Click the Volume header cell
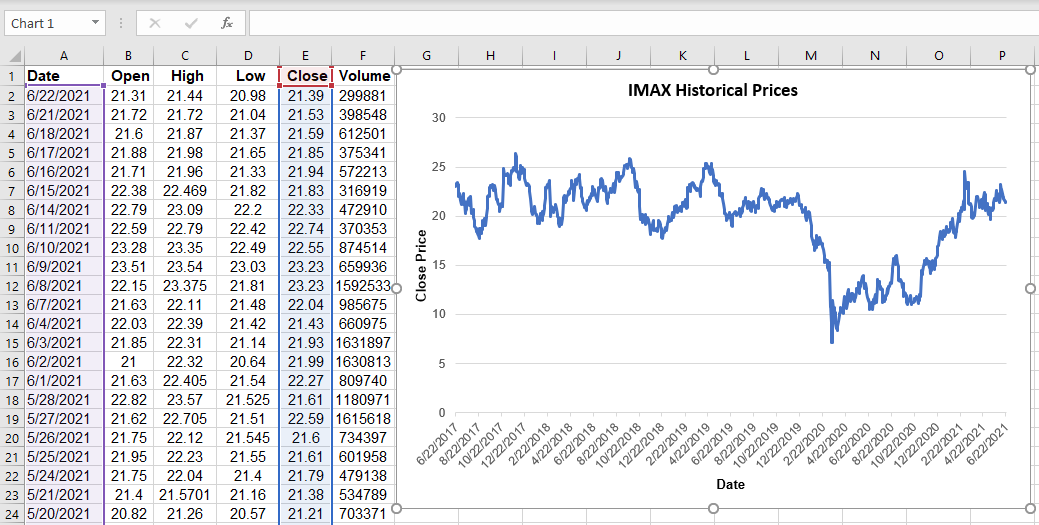 364,76
